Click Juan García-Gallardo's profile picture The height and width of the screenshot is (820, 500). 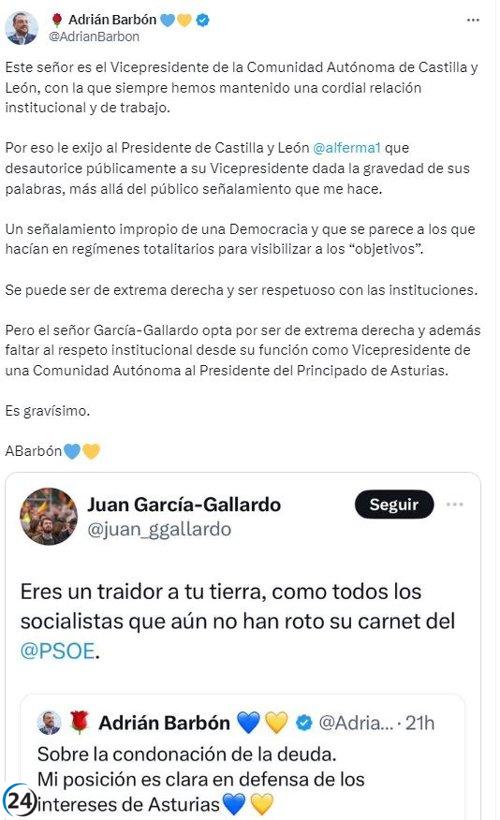[49, 517]
